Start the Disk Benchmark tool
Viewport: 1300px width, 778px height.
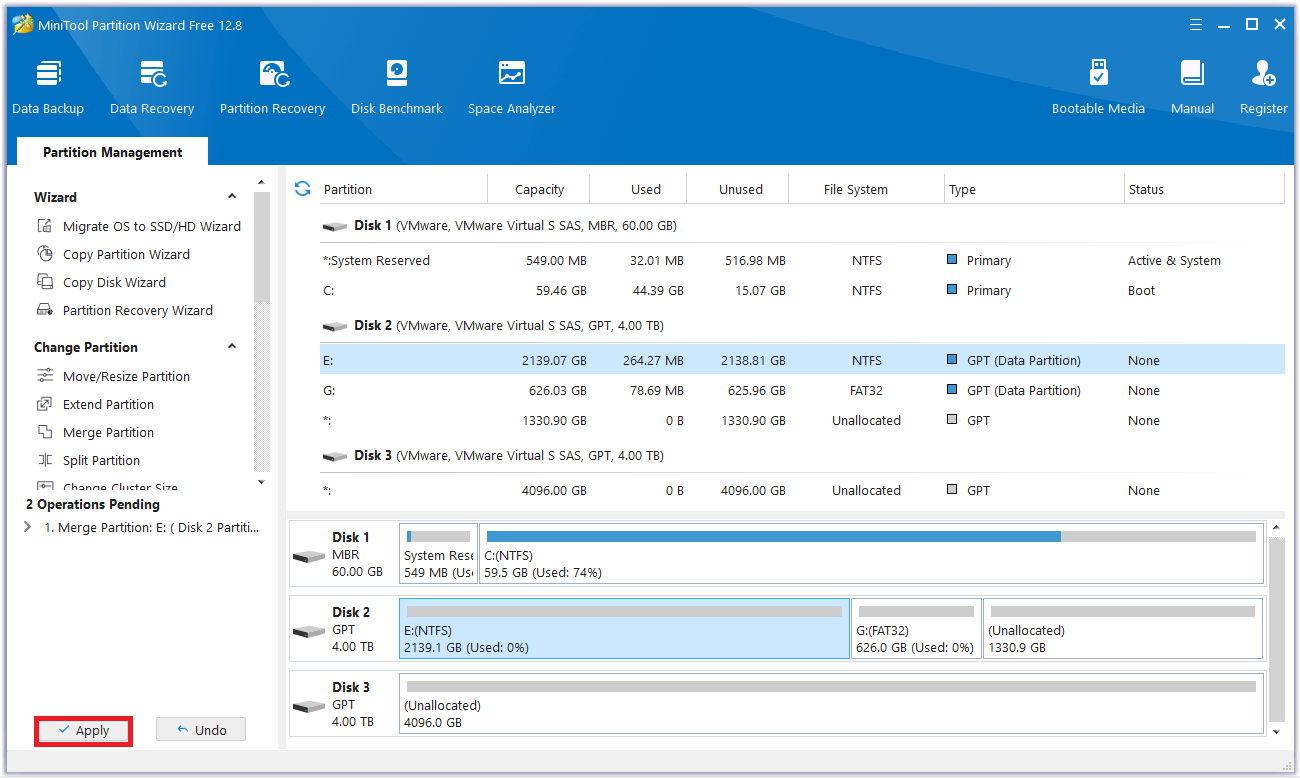397,87
